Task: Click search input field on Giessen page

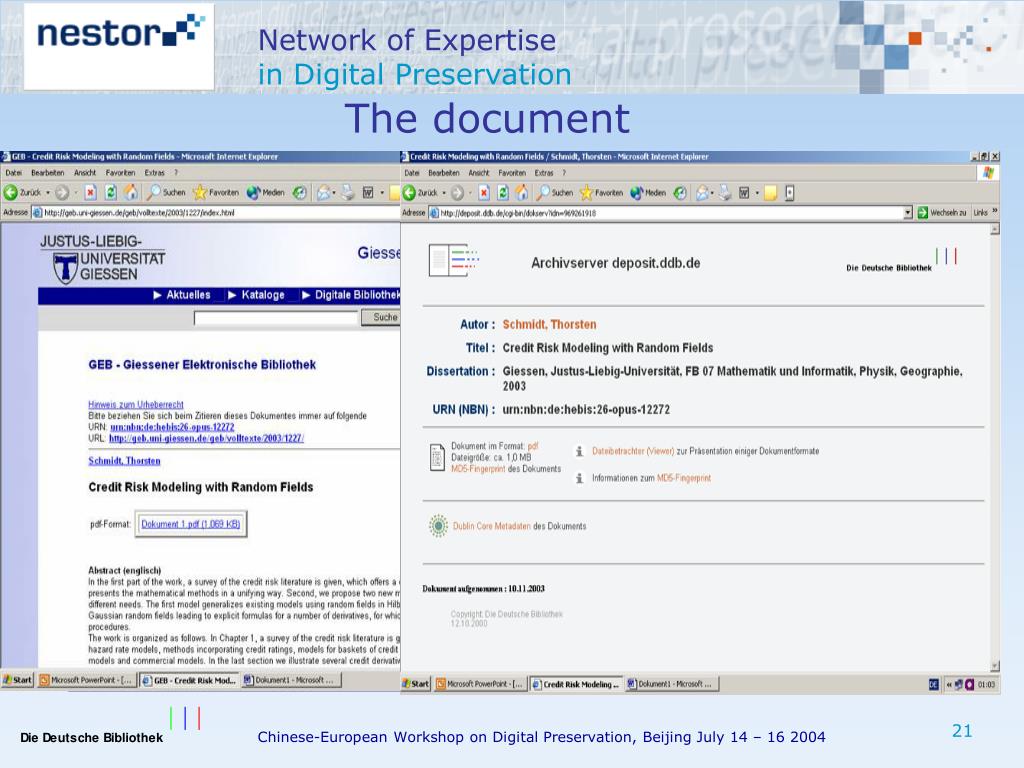Action: click(276, 318)
